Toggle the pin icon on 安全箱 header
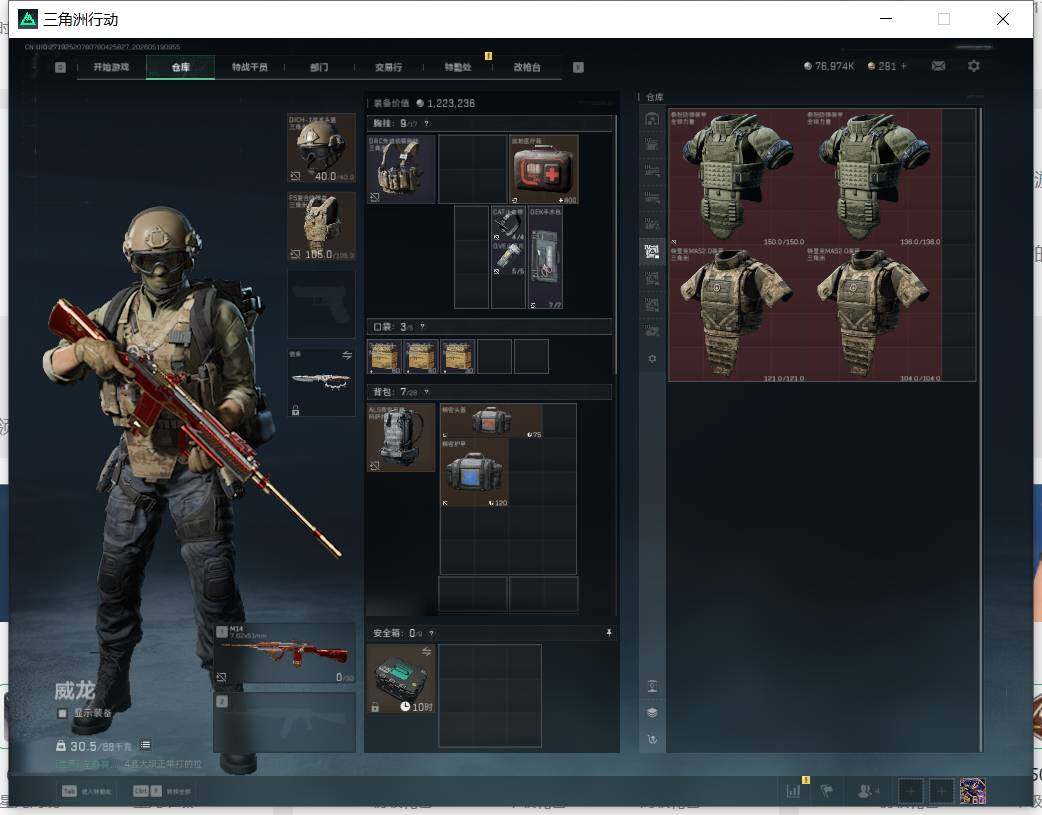The height and width of the screenshot is (815, 1042). point(609,633)
